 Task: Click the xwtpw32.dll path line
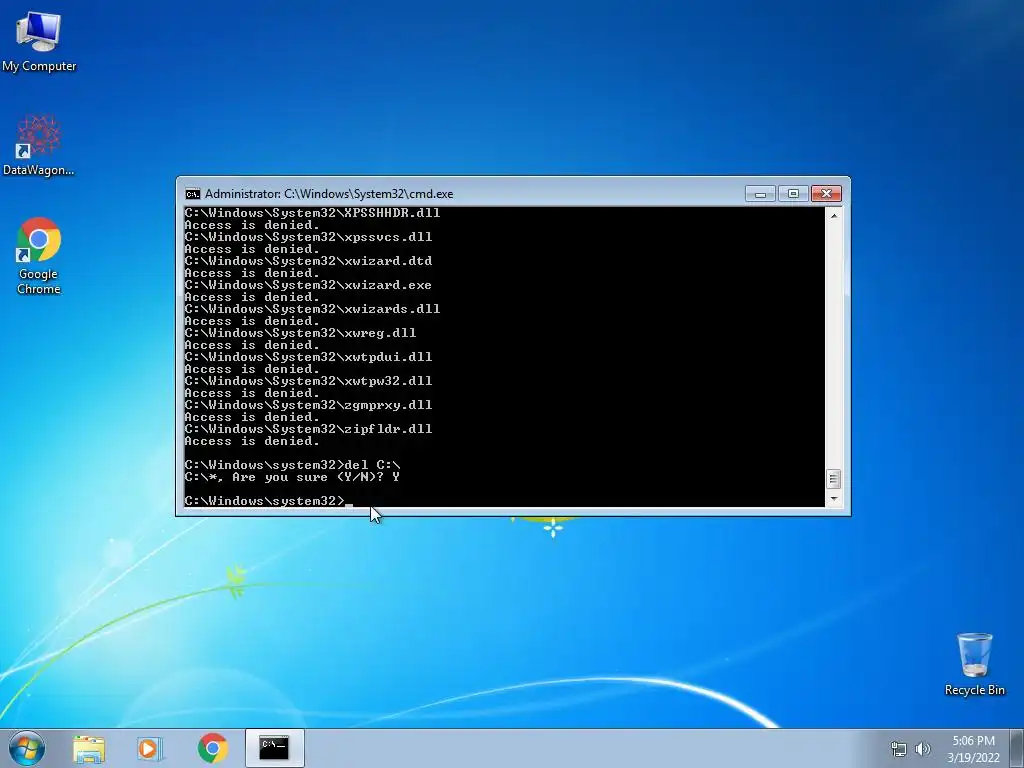(308, 381)
